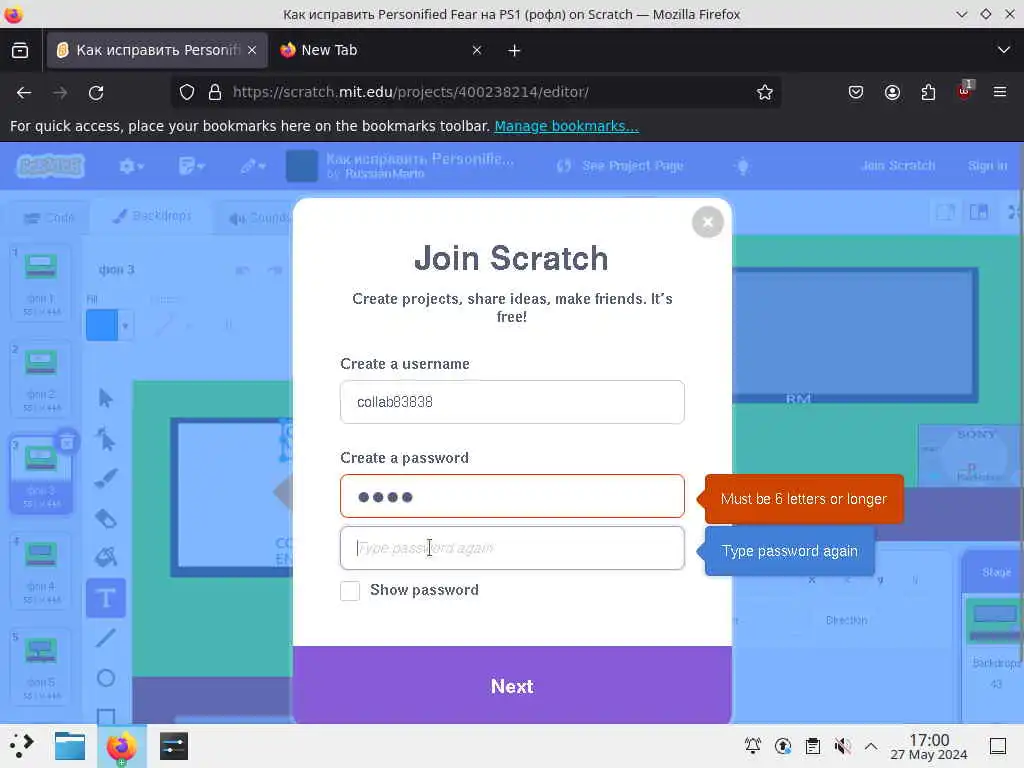The width and height of the screenshot is (1024, 768).
Task: Focus the Type password again field
Action: click(x=512, y=548)
